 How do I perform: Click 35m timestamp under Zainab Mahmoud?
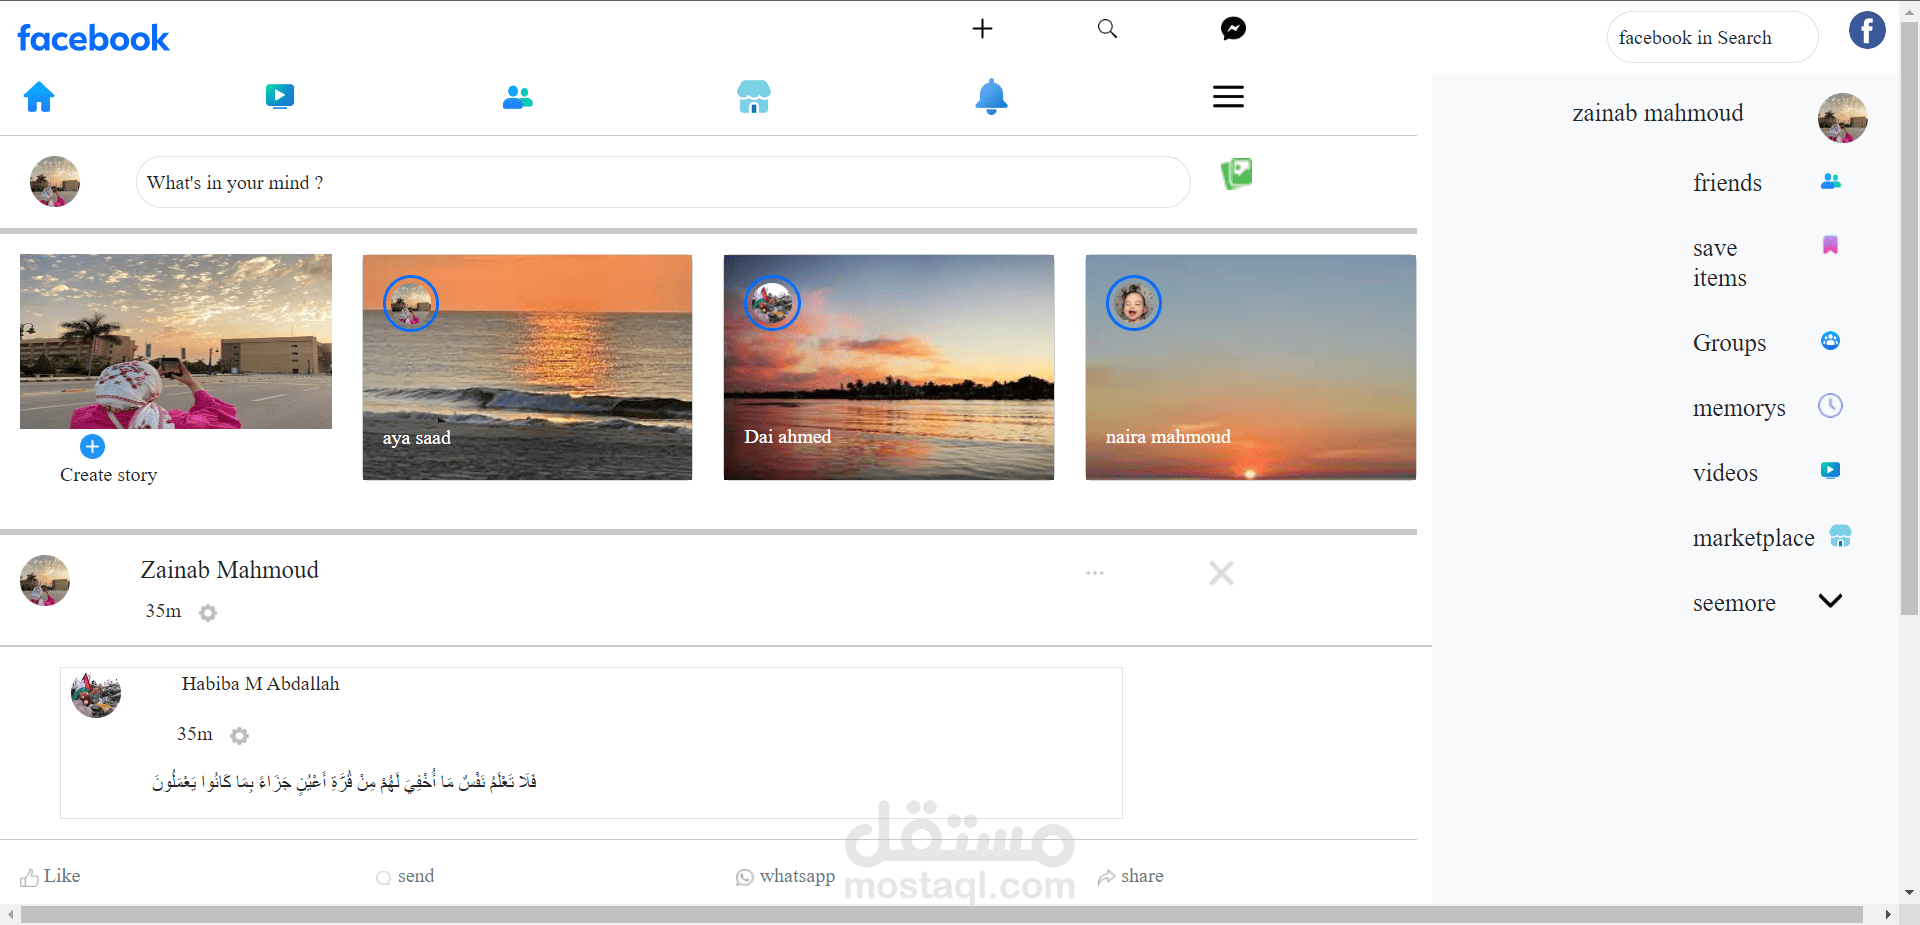(163, 611)
